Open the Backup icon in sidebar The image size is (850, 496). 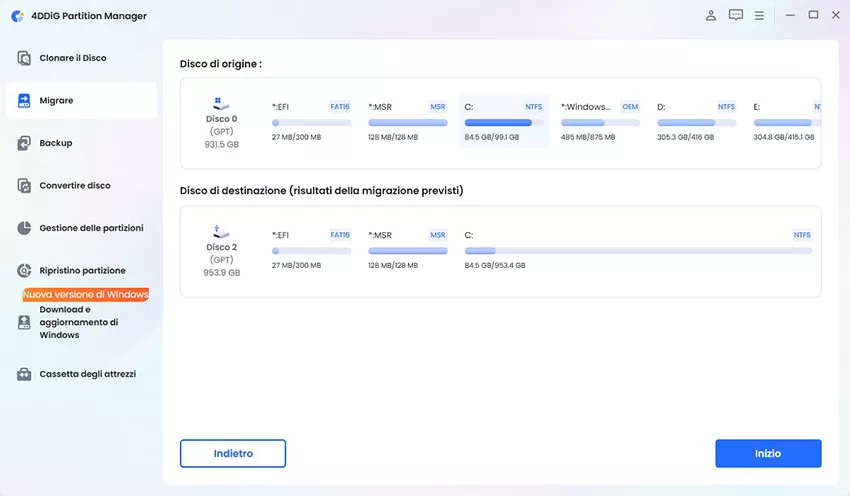[x=24, y=143]
